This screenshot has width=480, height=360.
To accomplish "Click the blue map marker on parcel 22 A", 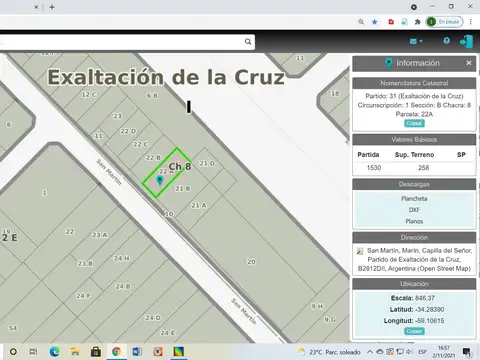I will (160, 180).
